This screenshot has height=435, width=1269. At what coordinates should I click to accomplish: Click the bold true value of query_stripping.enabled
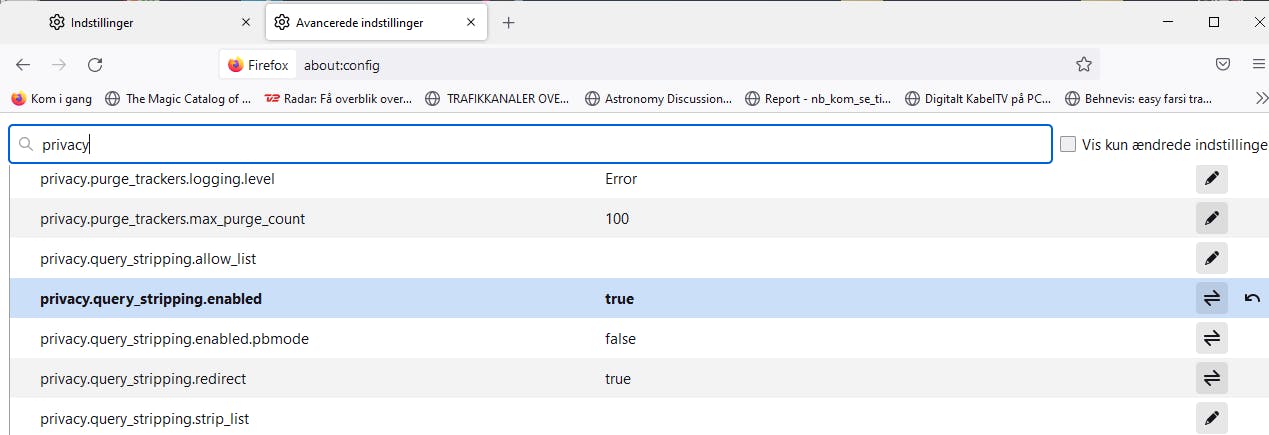(x=619, y=298)
